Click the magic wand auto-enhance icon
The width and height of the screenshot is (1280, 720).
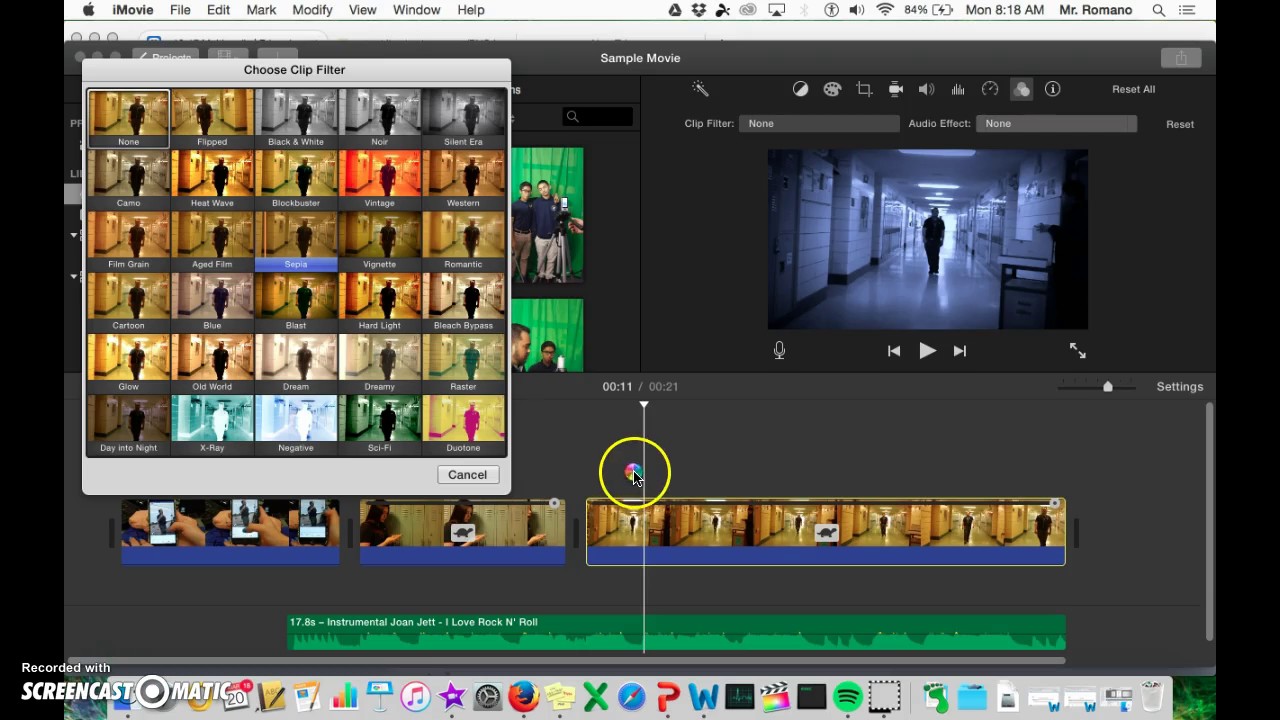(x=700, y=89)
